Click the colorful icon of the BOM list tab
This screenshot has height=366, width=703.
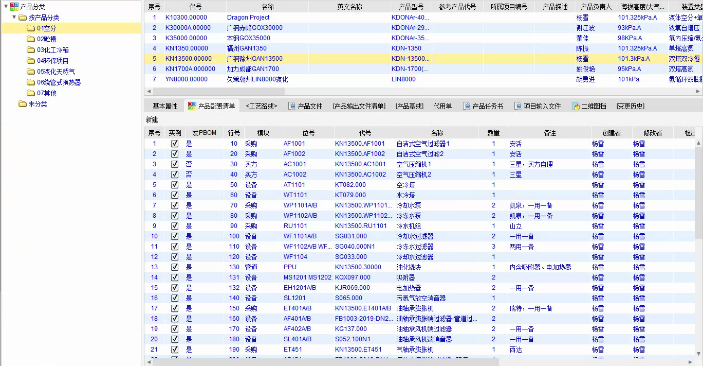coord(192,106)
